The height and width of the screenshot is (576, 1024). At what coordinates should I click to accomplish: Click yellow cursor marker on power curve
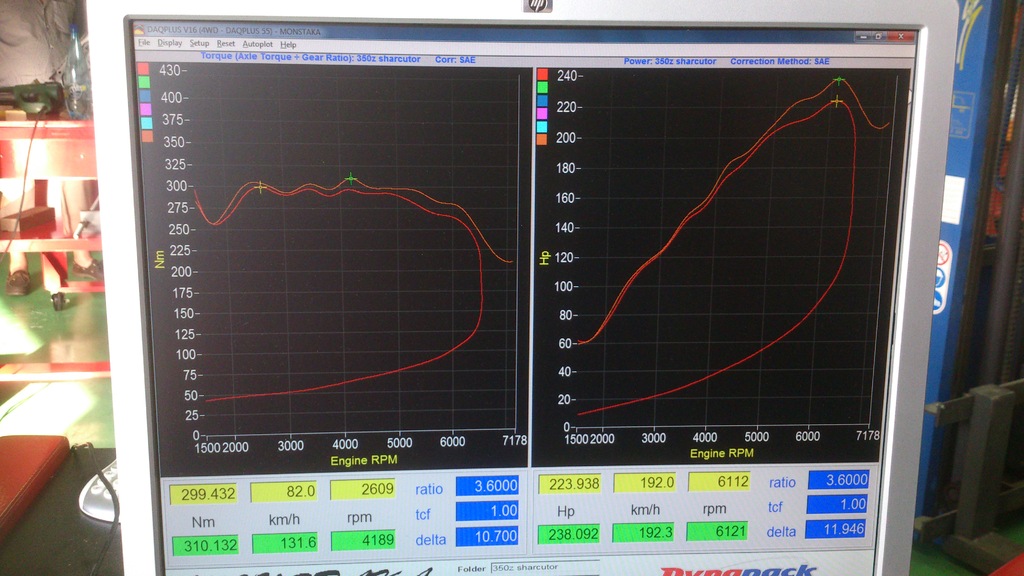coord(837,101)
